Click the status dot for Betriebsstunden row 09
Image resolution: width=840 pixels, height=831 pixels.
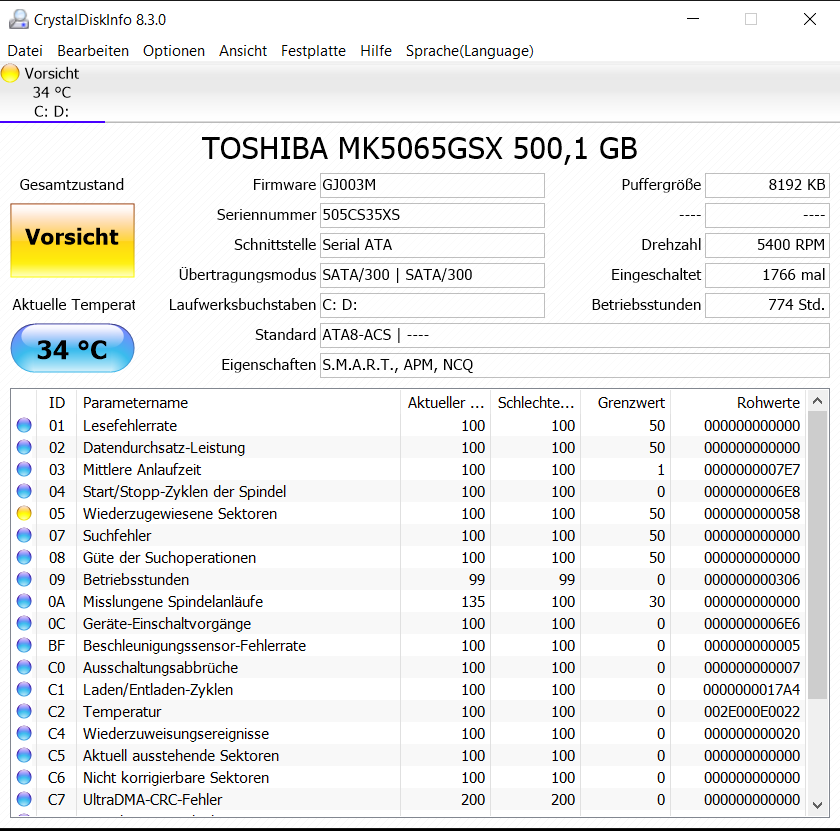point(24,579)
